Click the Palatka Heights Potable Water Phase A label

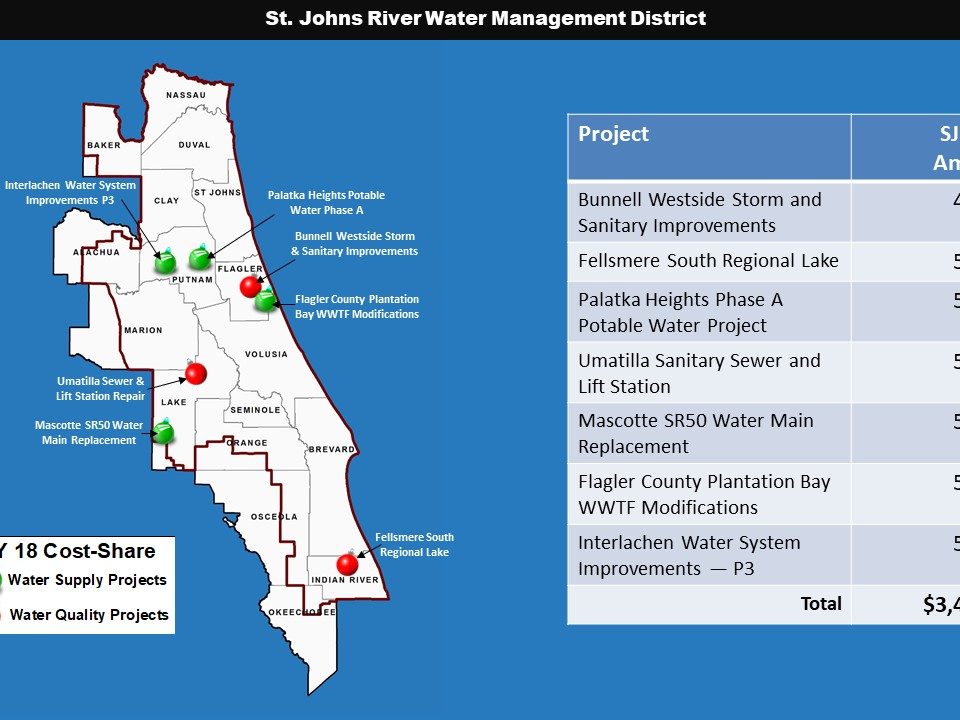click(x=326, y=203)
